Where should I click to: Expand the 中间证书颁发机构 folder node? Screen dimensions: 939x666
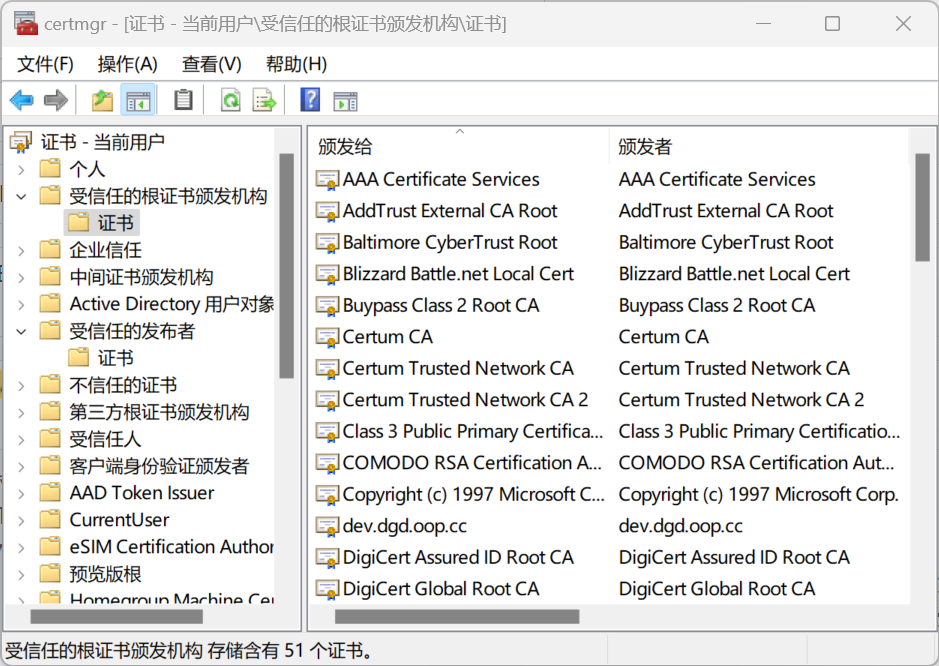22,277
